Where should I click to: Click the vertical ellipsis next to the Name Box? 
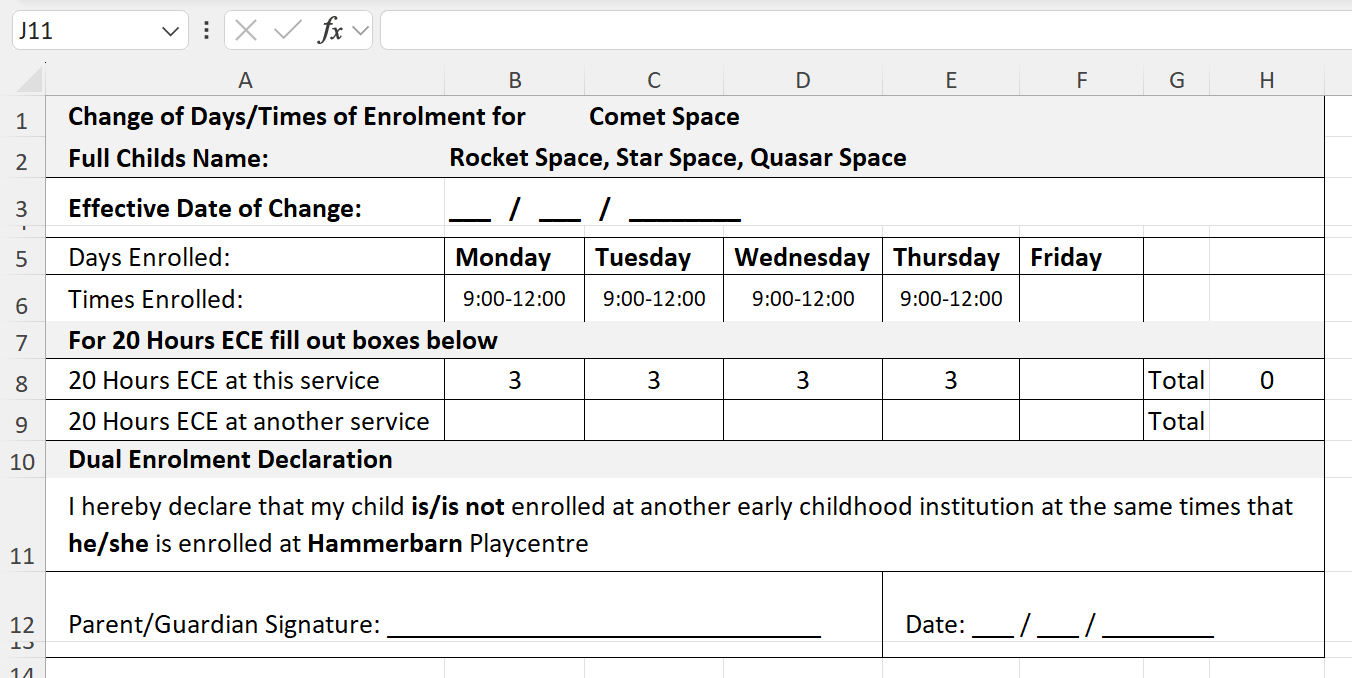coord(205,30)
